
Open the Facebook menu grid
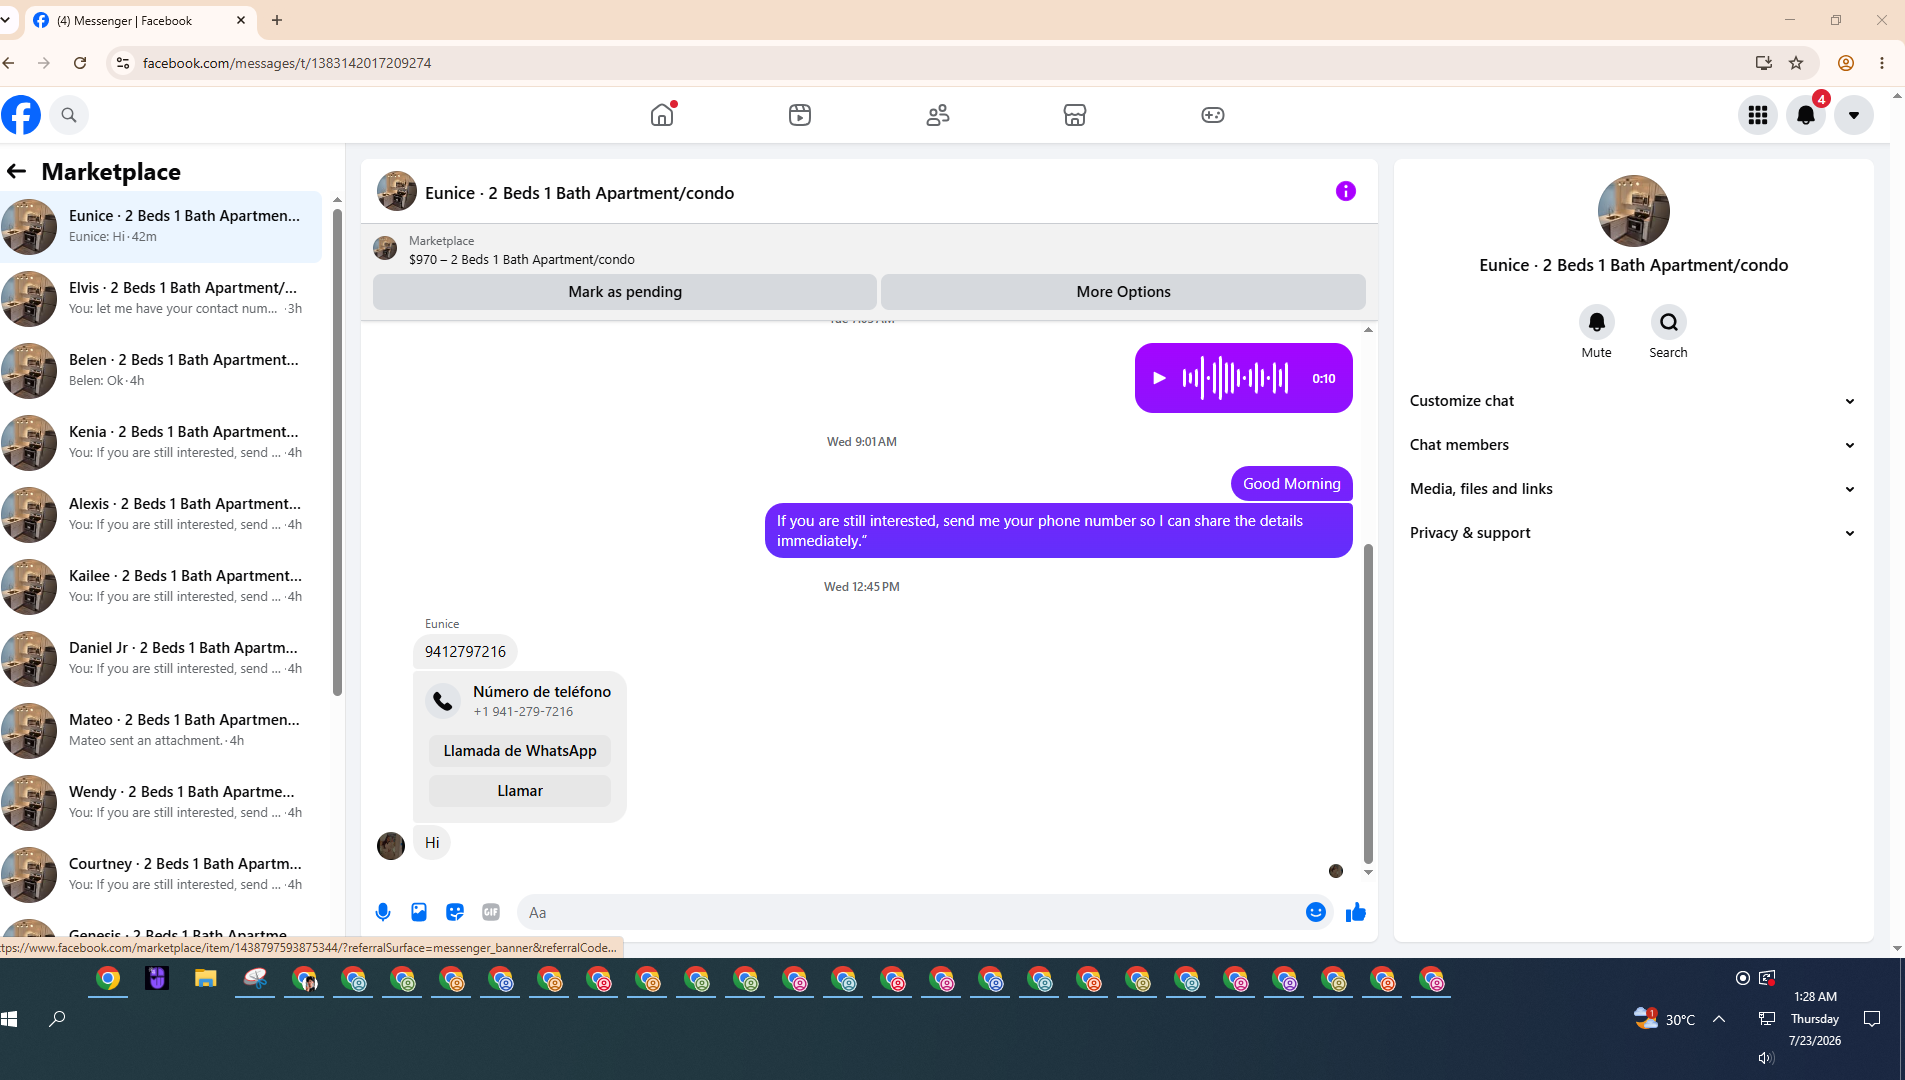tap(1758, 115)
